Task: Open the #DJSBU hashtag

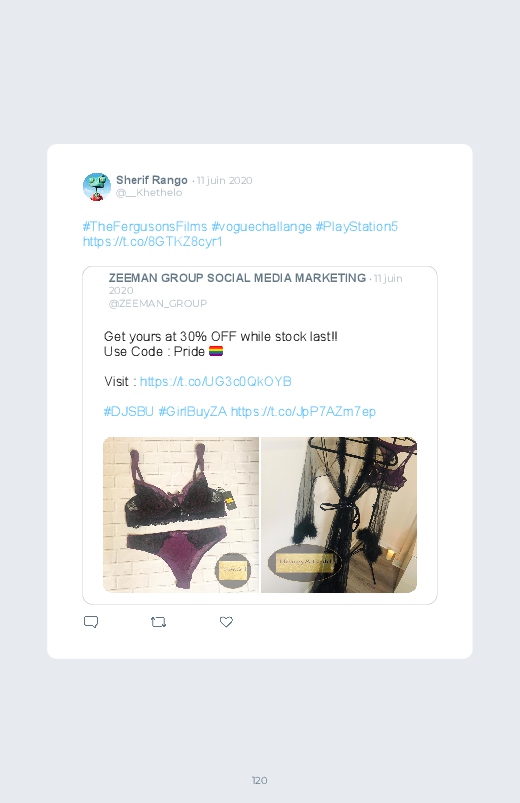Action: point(129,411)
